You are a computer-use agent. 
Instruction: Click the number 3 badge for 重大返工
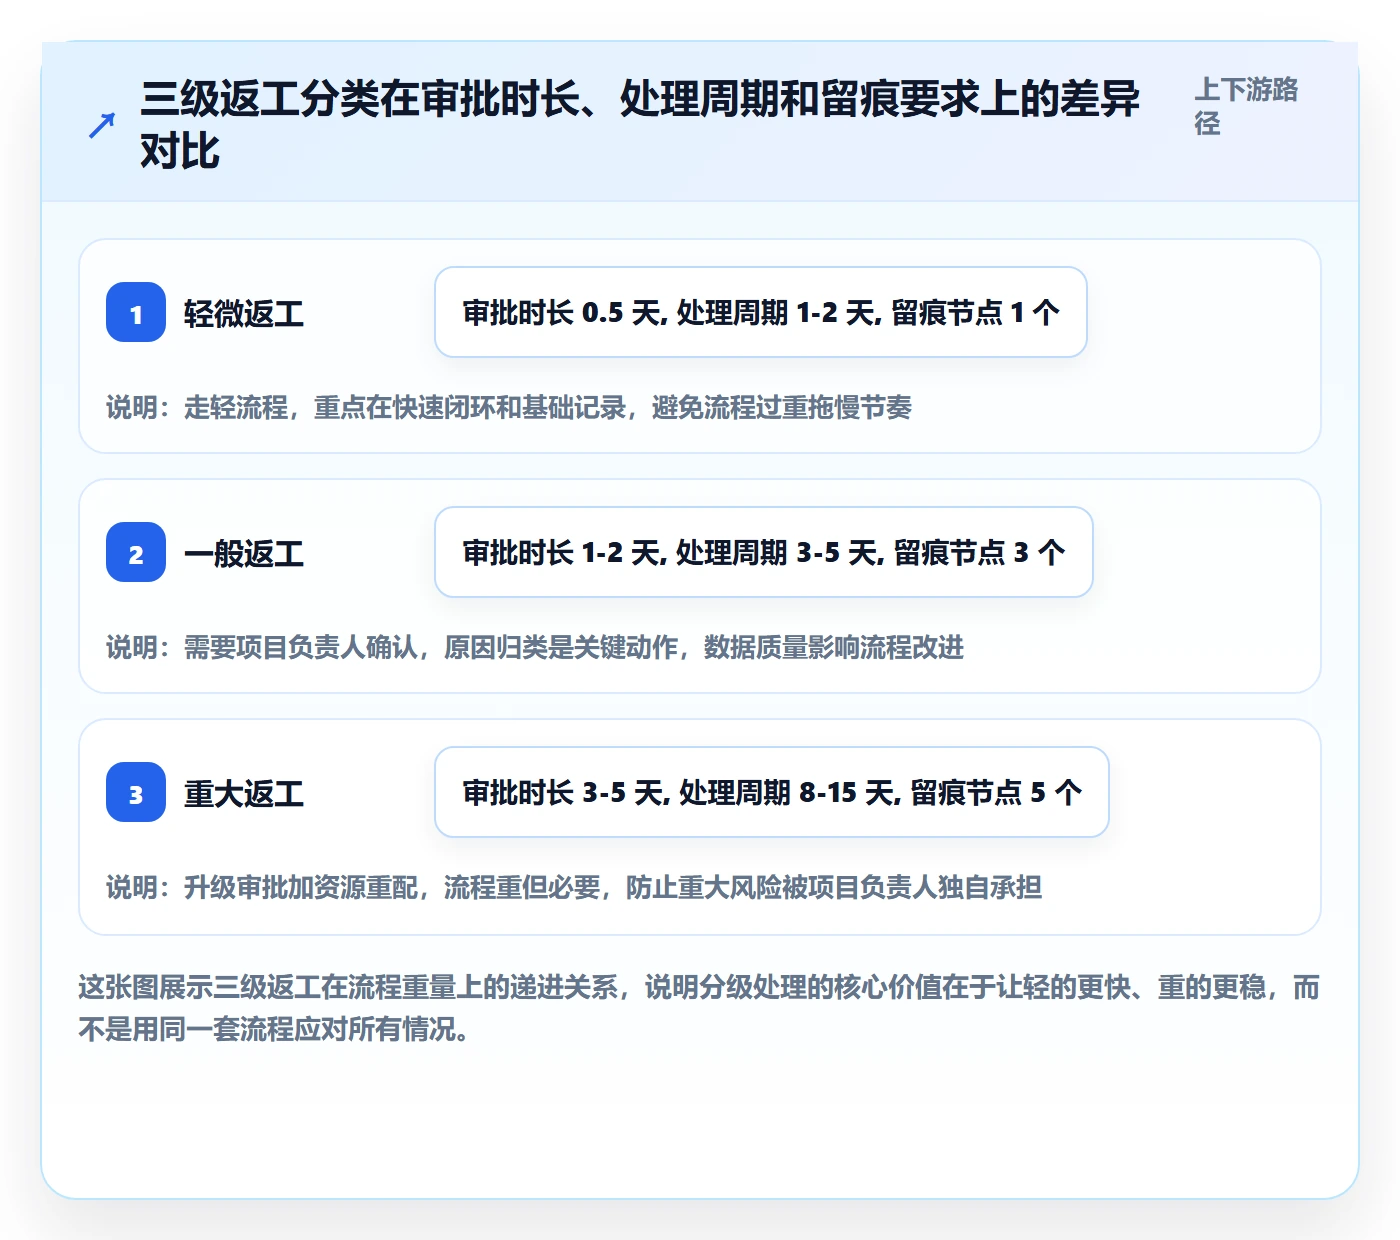point(136,792)
